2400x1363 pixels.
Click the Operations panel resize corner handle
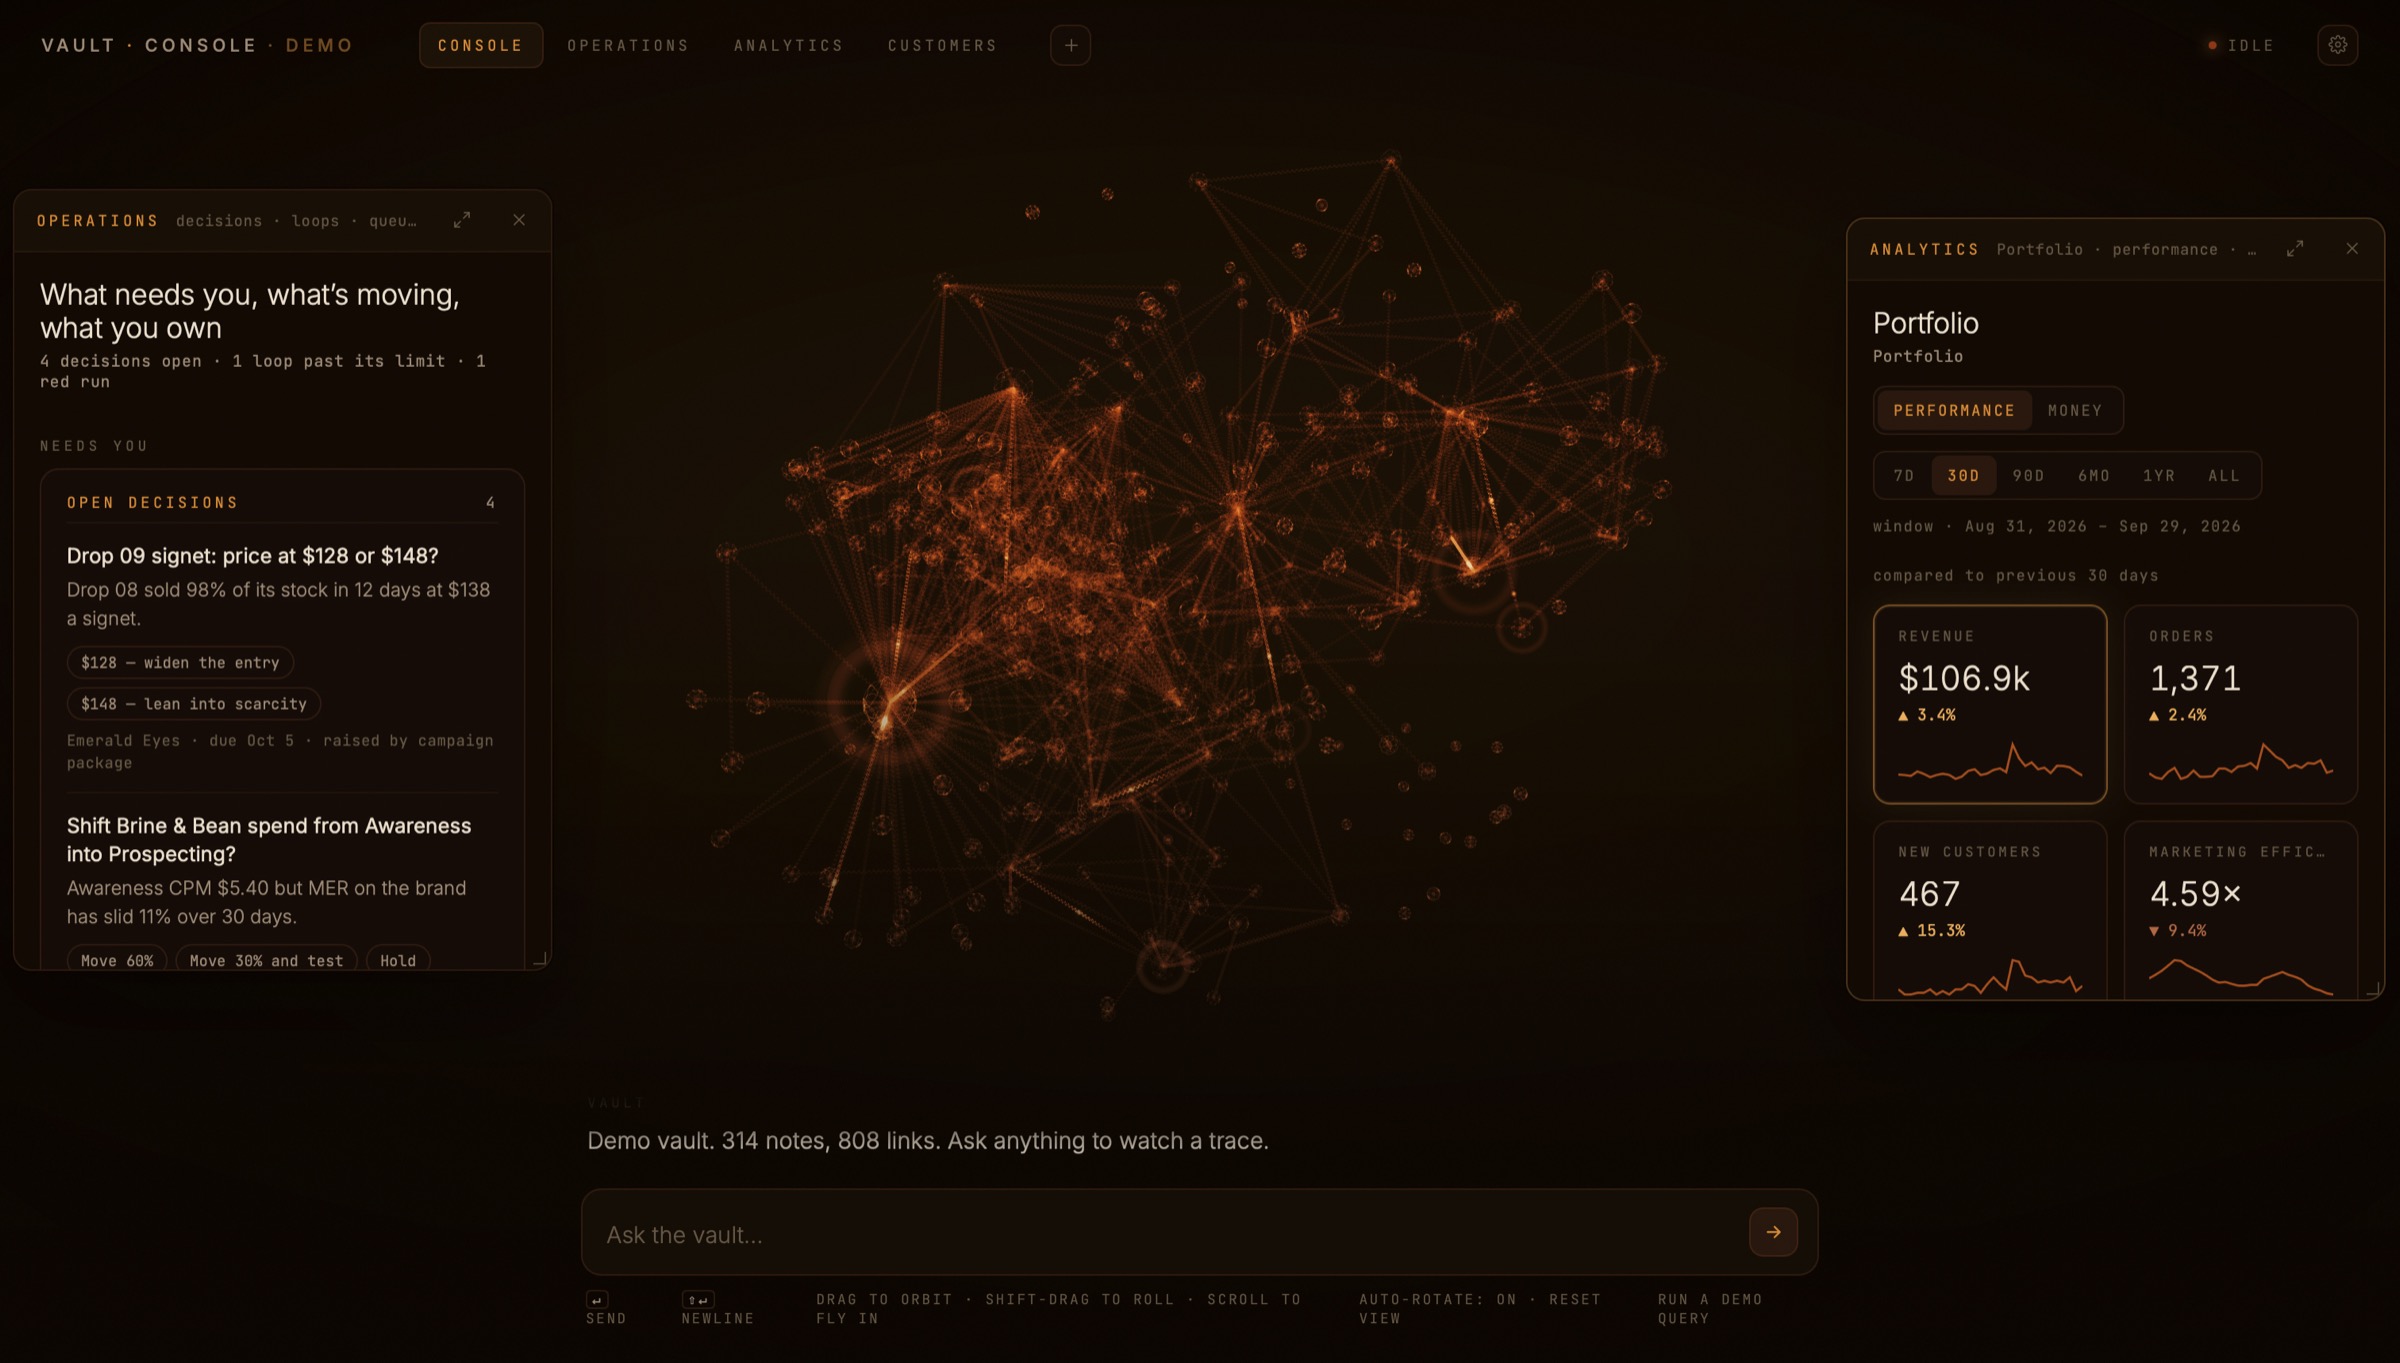click(540, 959)
